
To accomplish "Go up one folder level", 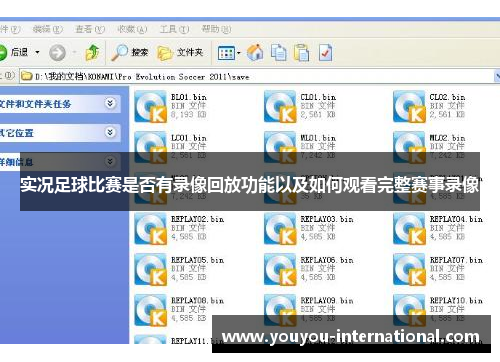I will 92,52.
